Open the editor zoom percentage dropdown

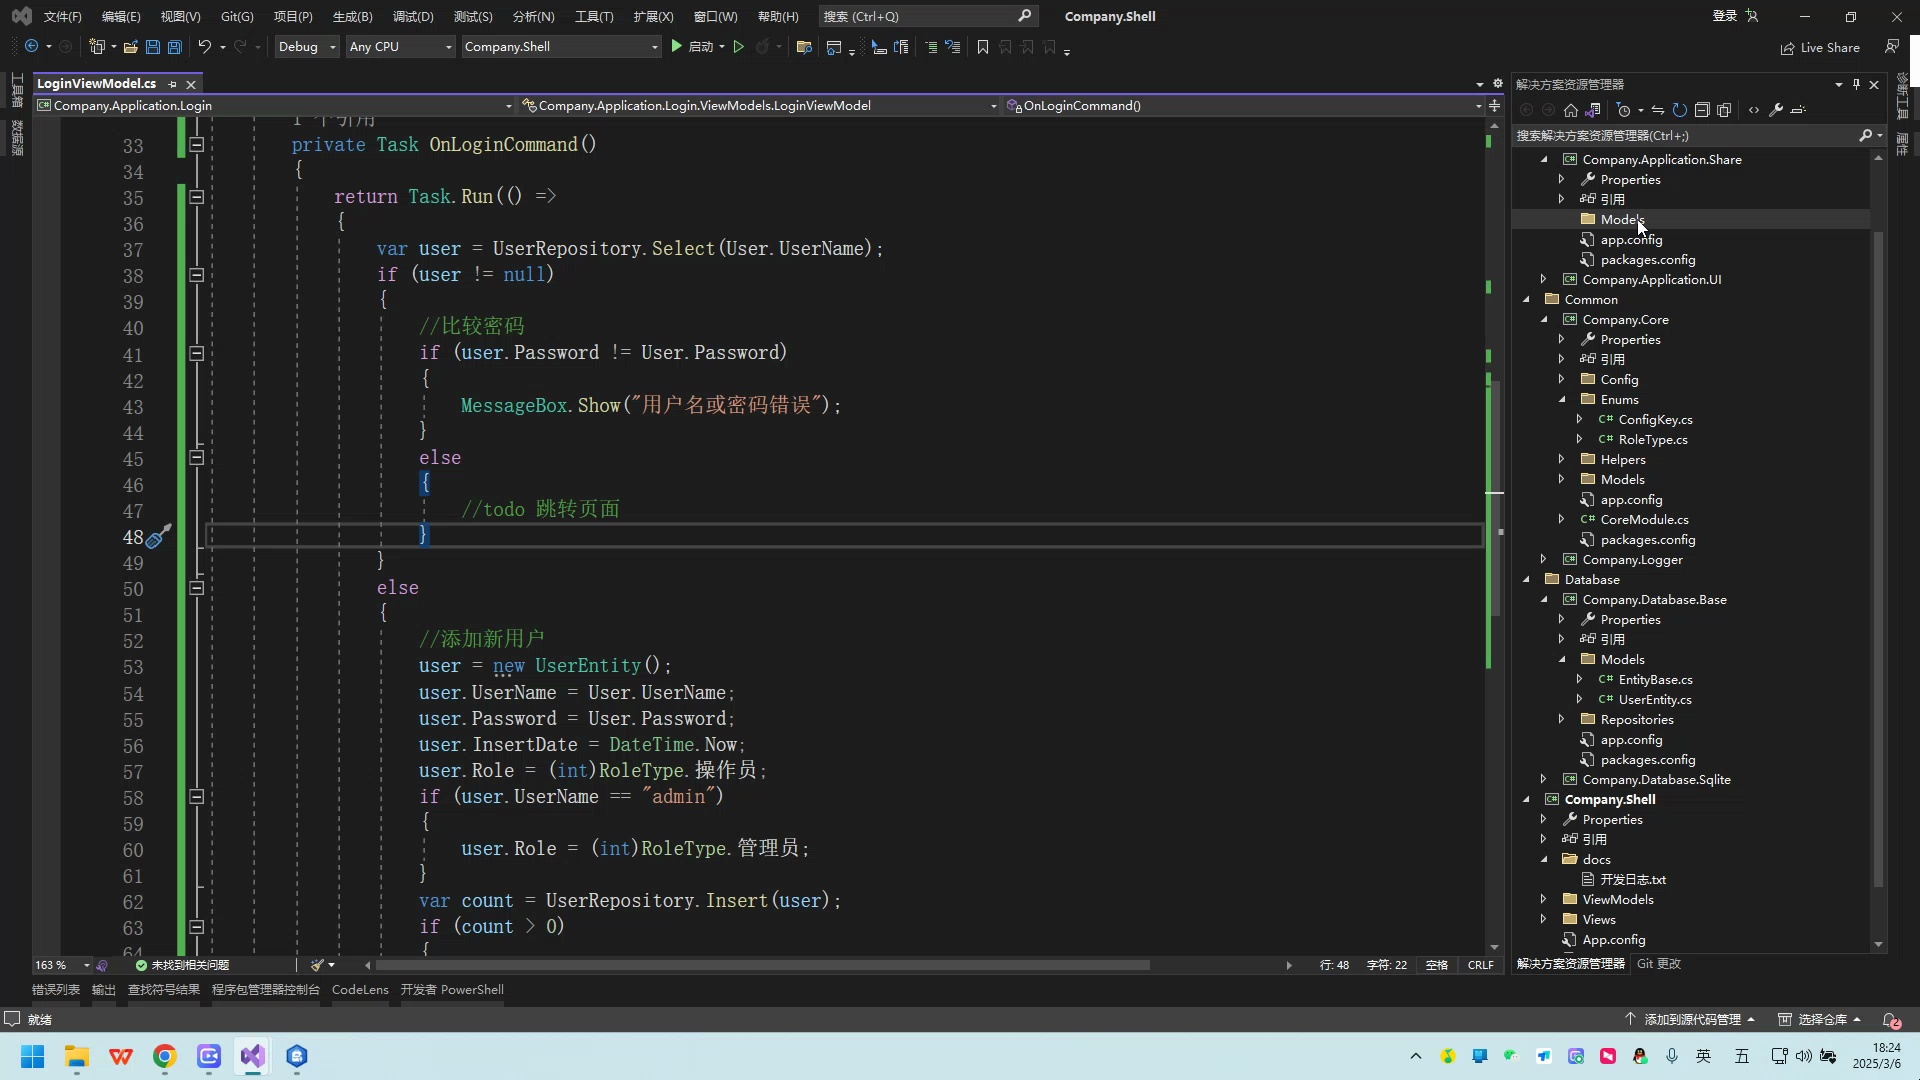(x=60, y=965)
